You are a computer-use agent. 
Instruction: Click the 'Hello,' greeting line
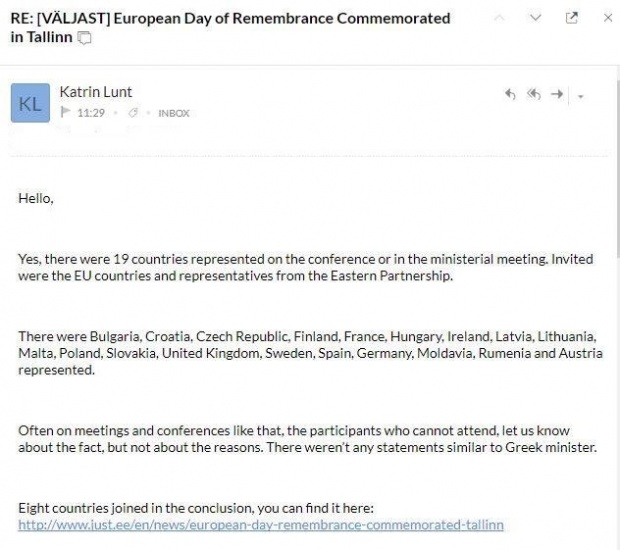[x=36, y=198]
